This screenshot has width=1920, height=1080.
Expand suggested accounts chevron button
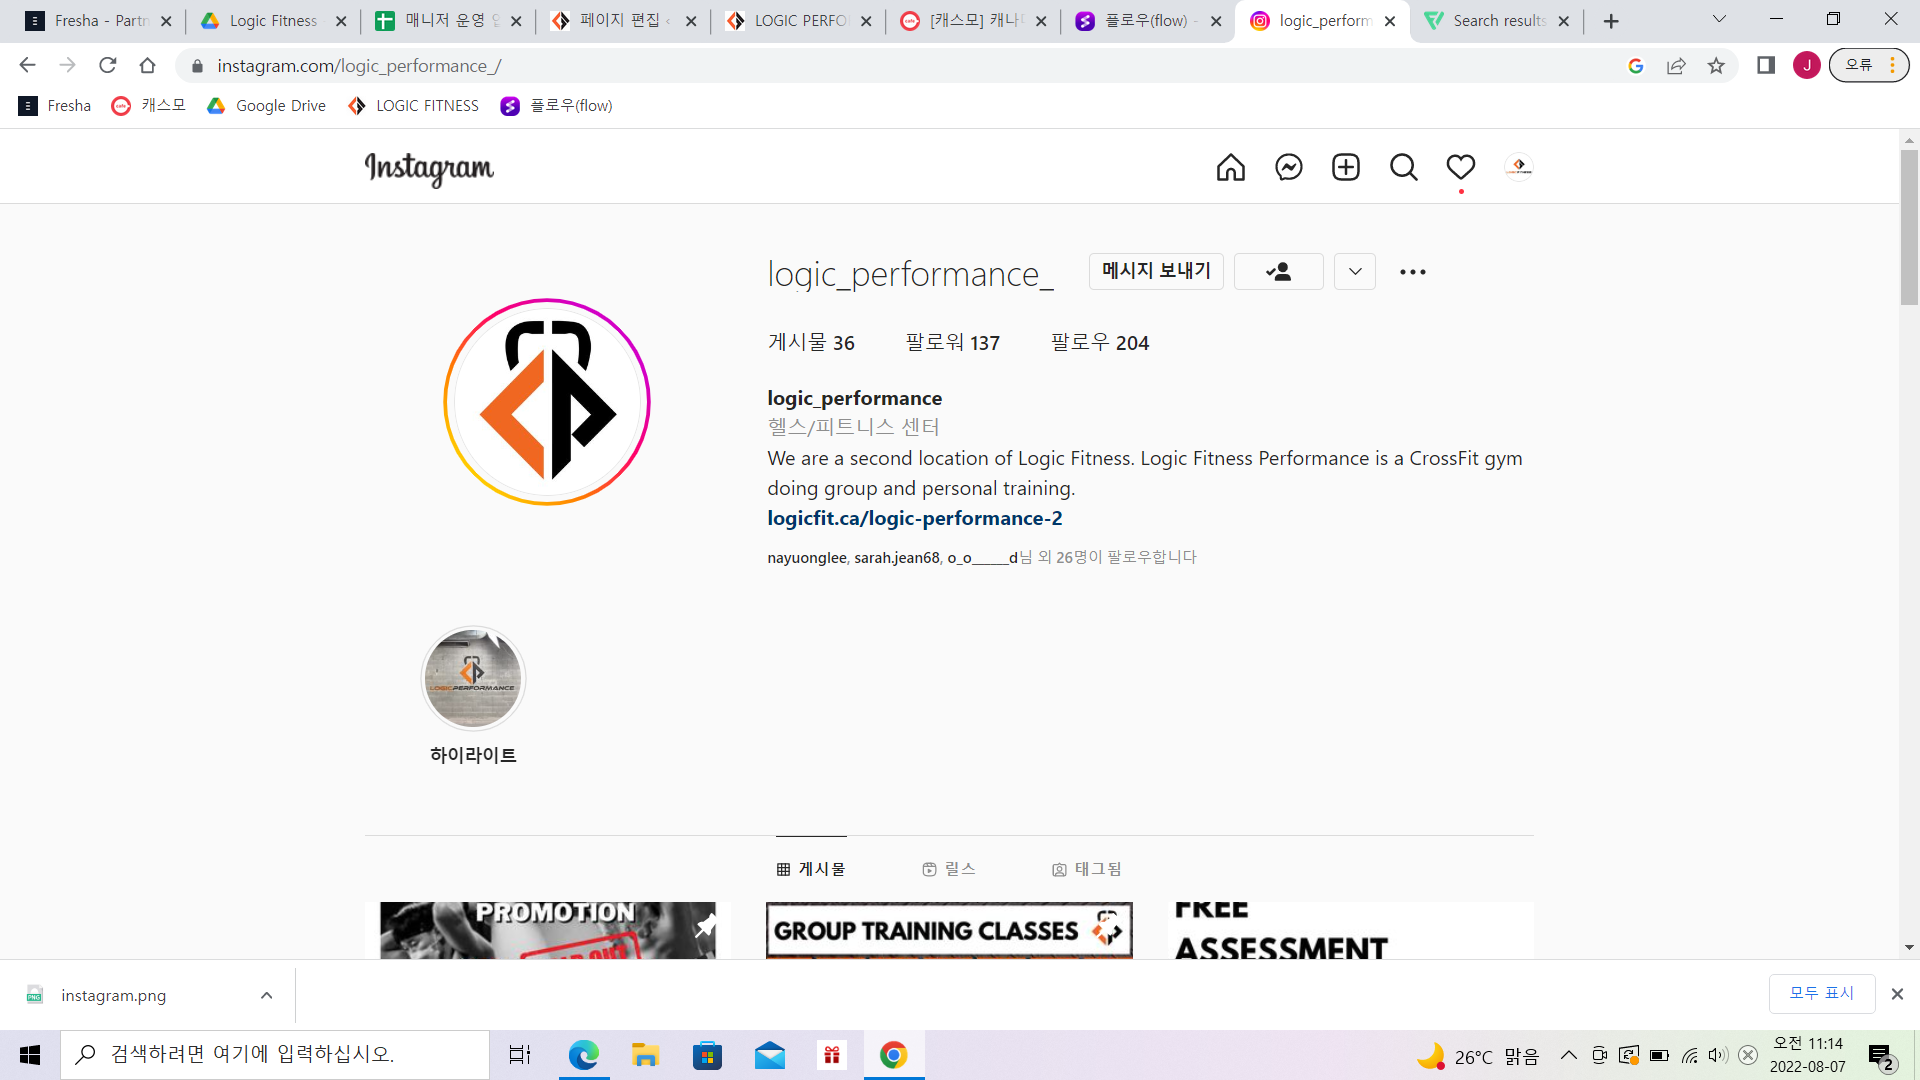tap(1355, 272)
